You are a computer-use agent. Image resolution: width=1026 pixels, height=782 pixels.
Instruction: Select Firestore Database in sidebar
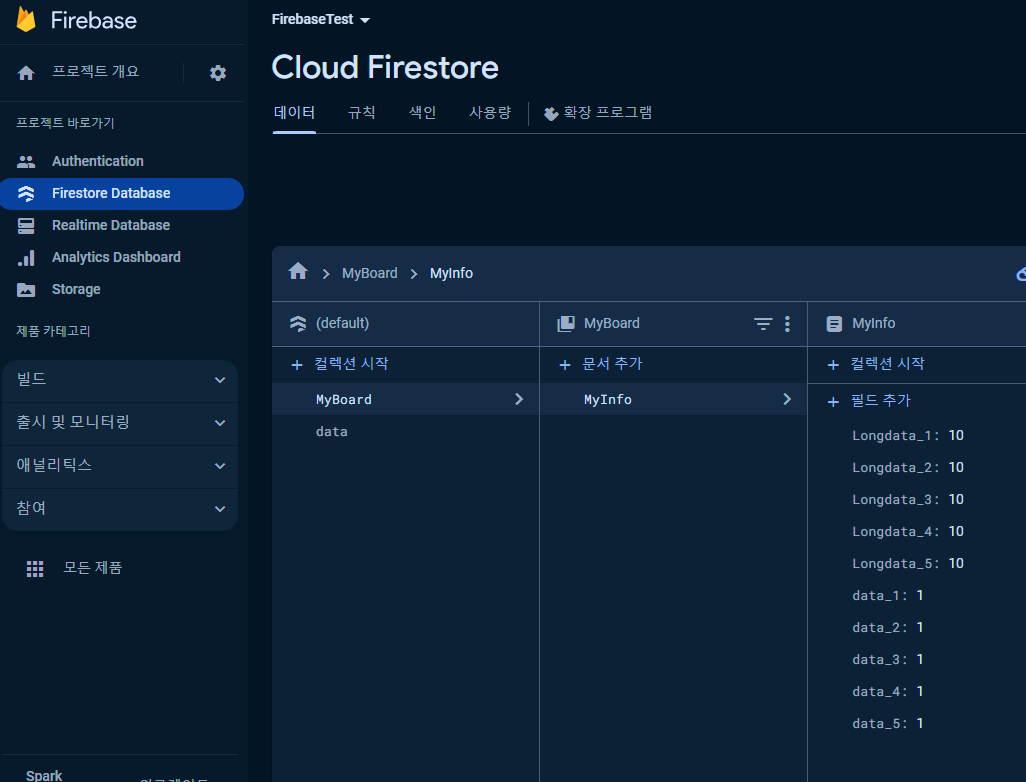click(122, 194)
